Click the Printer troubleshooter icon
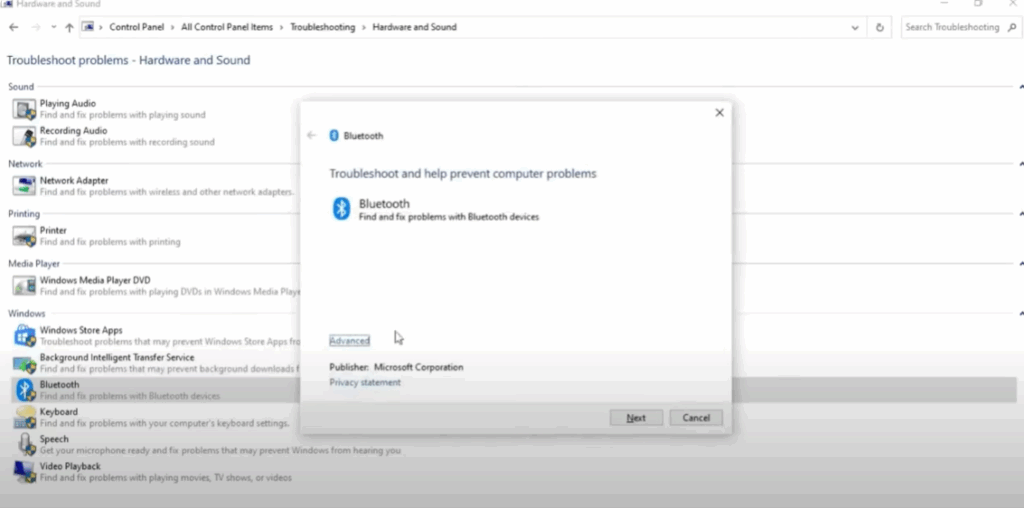Viewport: 1024px width, 508px height. (24, 236)
